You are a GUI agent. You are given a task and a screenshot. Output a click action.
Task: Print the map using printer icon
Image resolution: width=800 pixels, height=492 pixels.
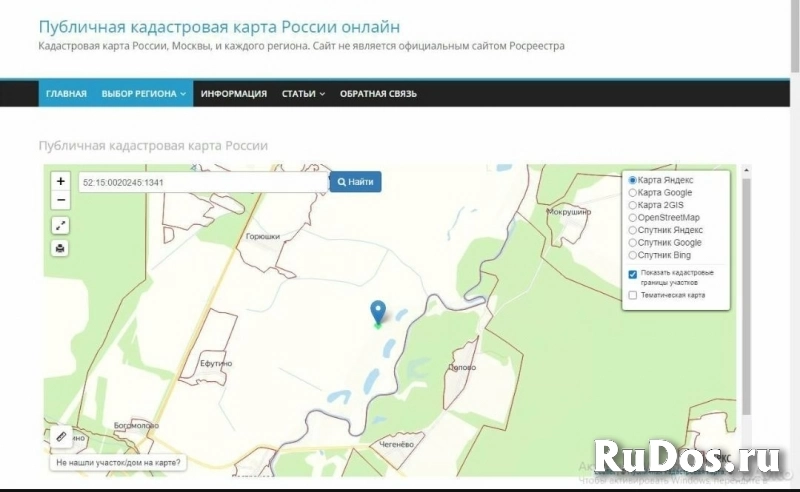[x=60, y=249]
